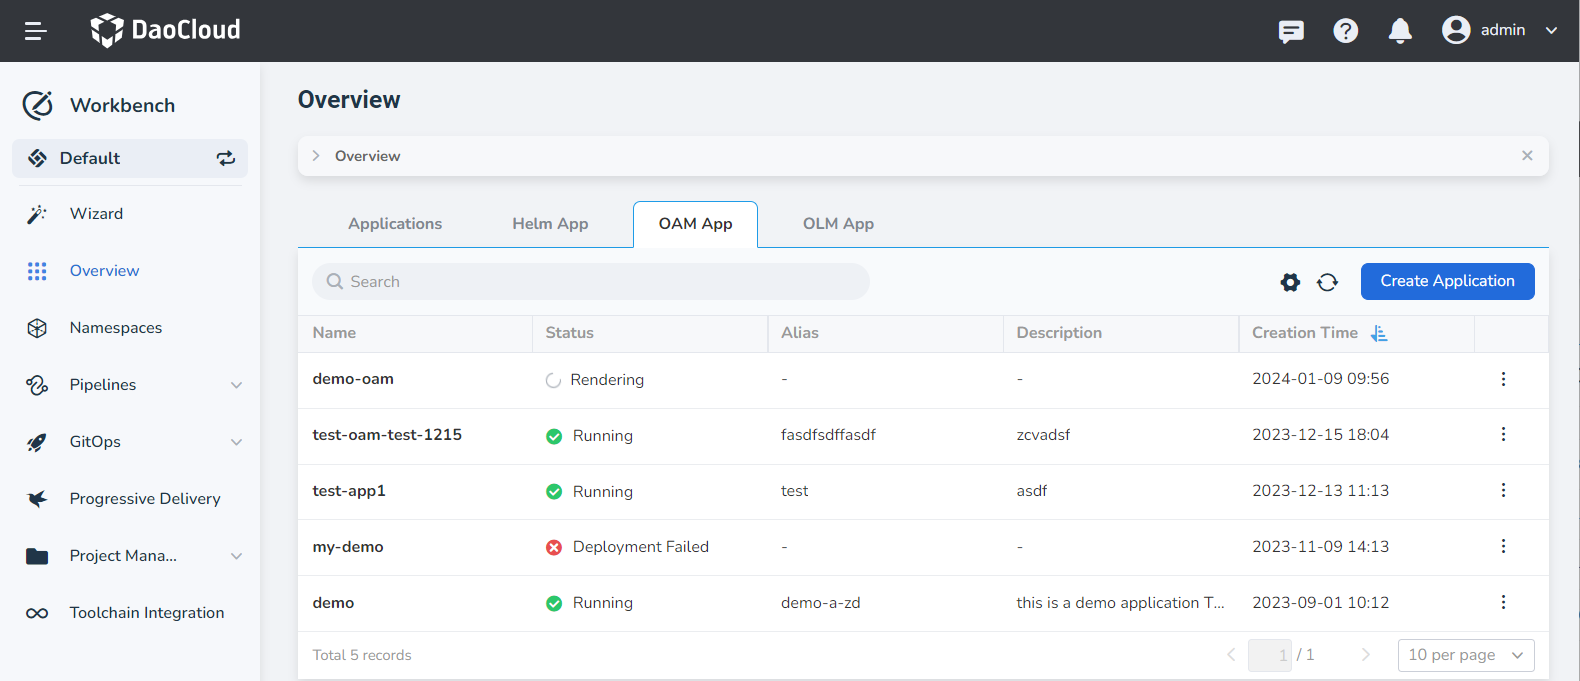Click the help question mark icon
The height and width of the screenshot is (681, 1580).
click(x=1345, y=31)
